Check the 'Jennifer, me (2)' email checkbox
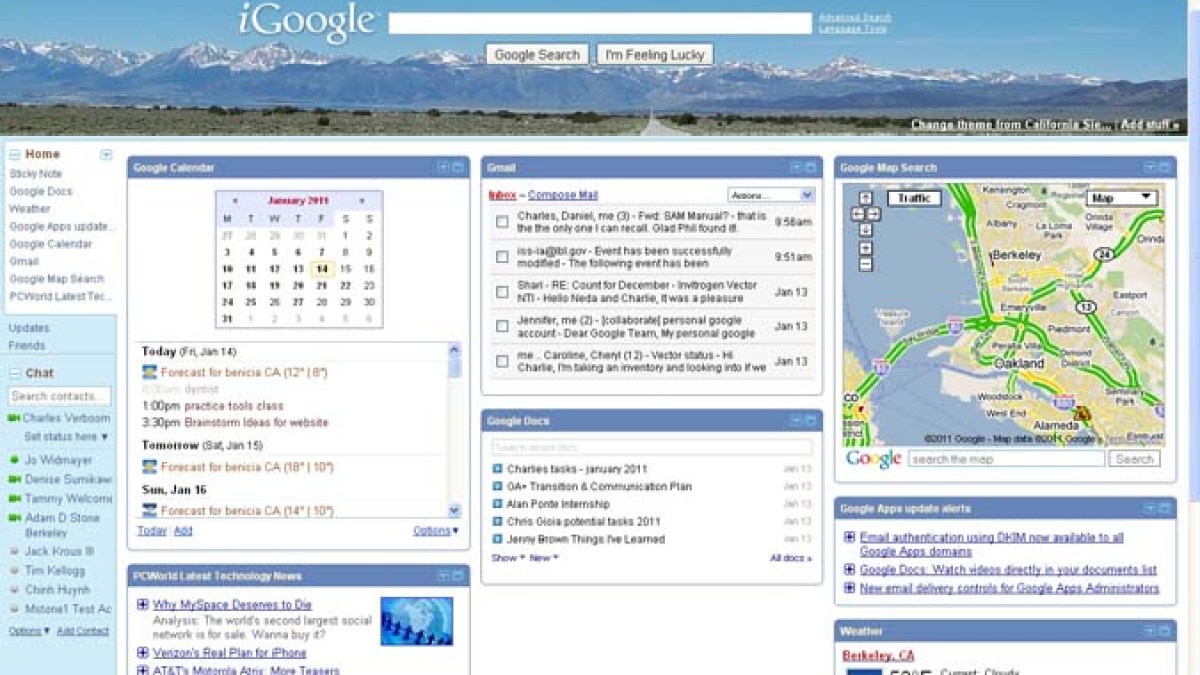 click(x=502, y=326)
